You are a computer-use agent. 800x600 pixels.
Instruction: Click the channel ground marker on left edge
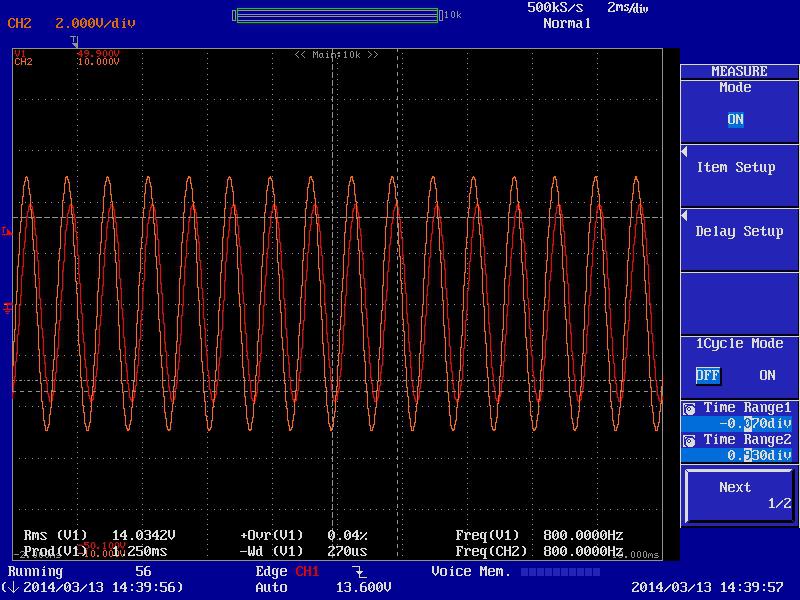[x=7, y=307]
